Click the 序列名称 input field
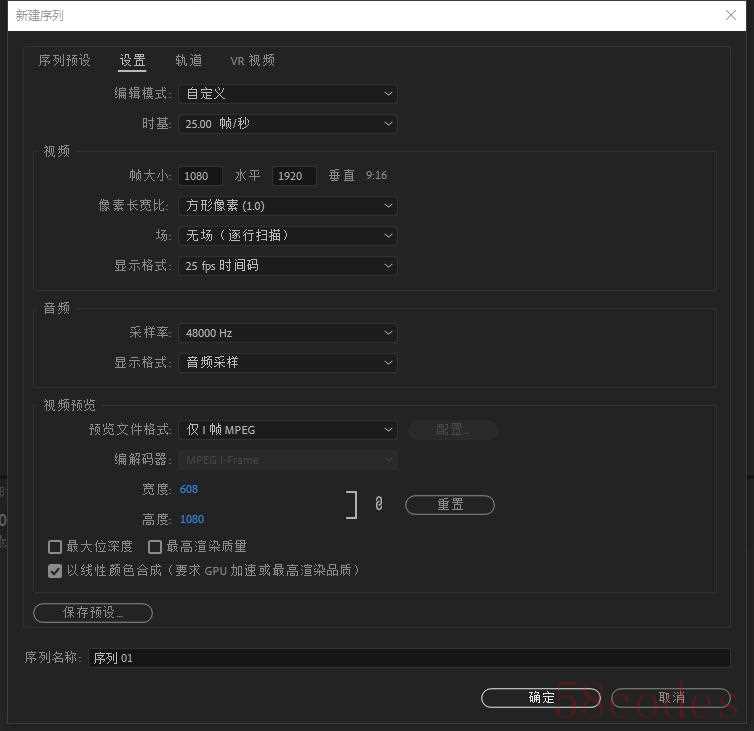The height and width of the screenshot is (731, 754). 409,658
